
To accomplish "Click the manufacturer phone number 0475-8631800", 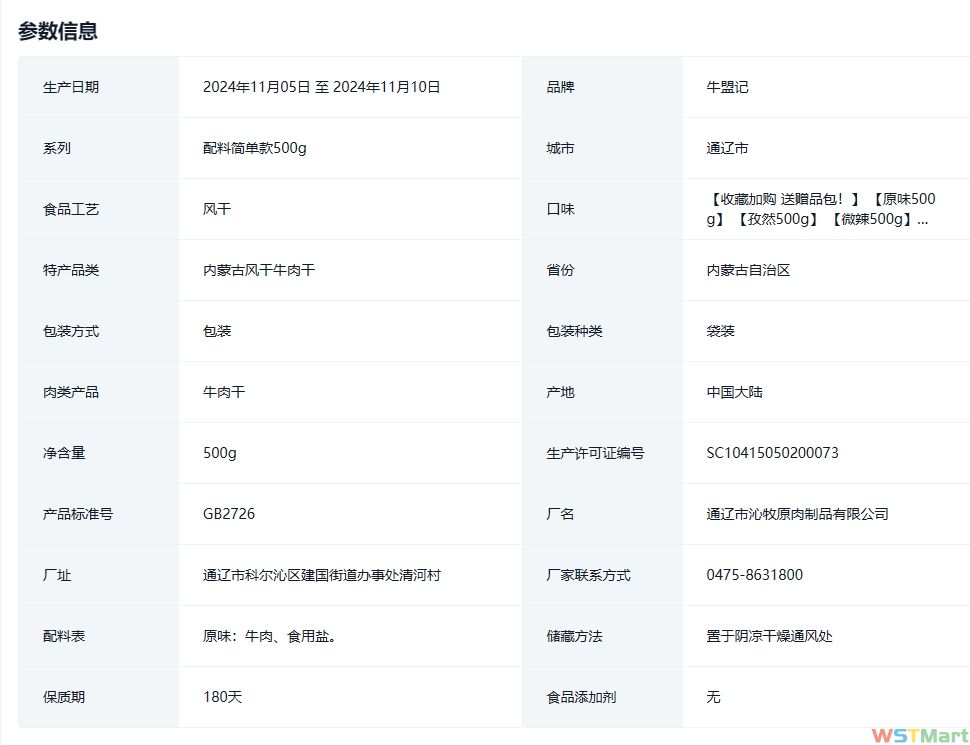I will tap(754, 575).
